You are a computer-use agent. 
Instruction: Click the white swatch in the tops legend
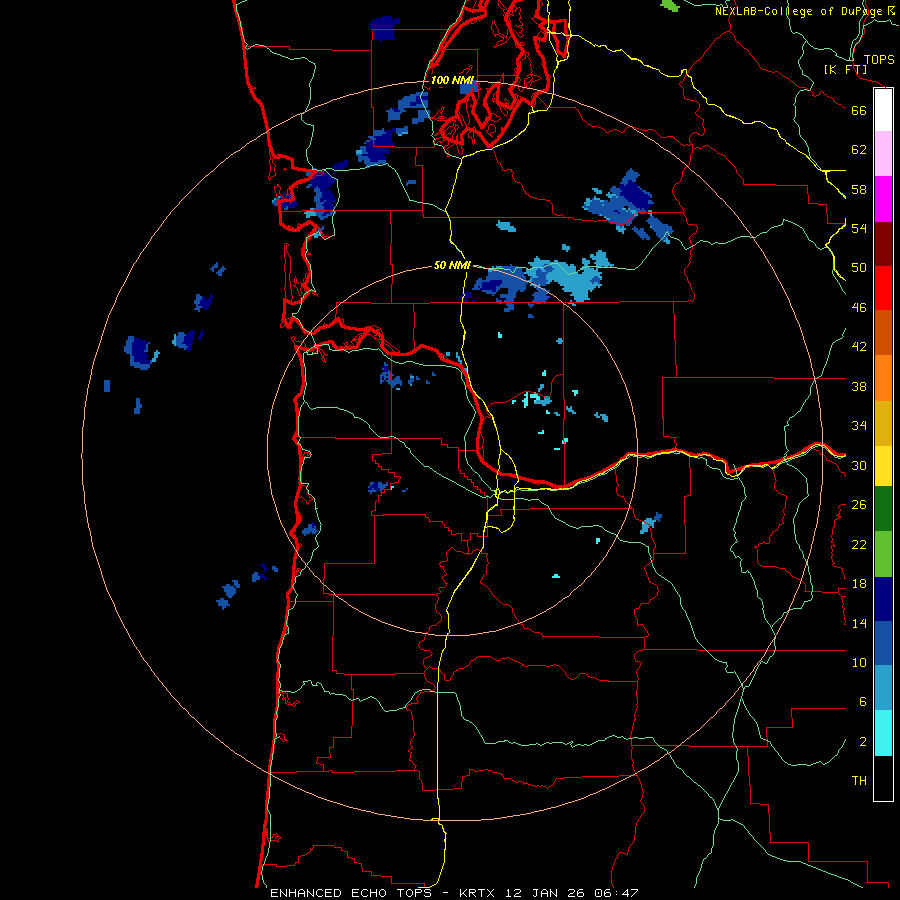[x=883, y=110]
